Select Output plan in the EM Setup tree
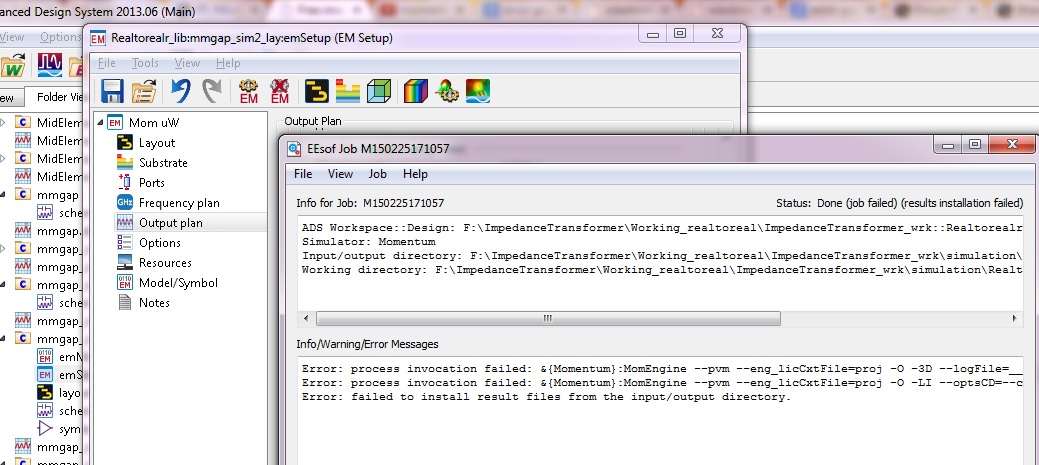1039x465 pixels. pyautogui.click(x=170, y=223)
